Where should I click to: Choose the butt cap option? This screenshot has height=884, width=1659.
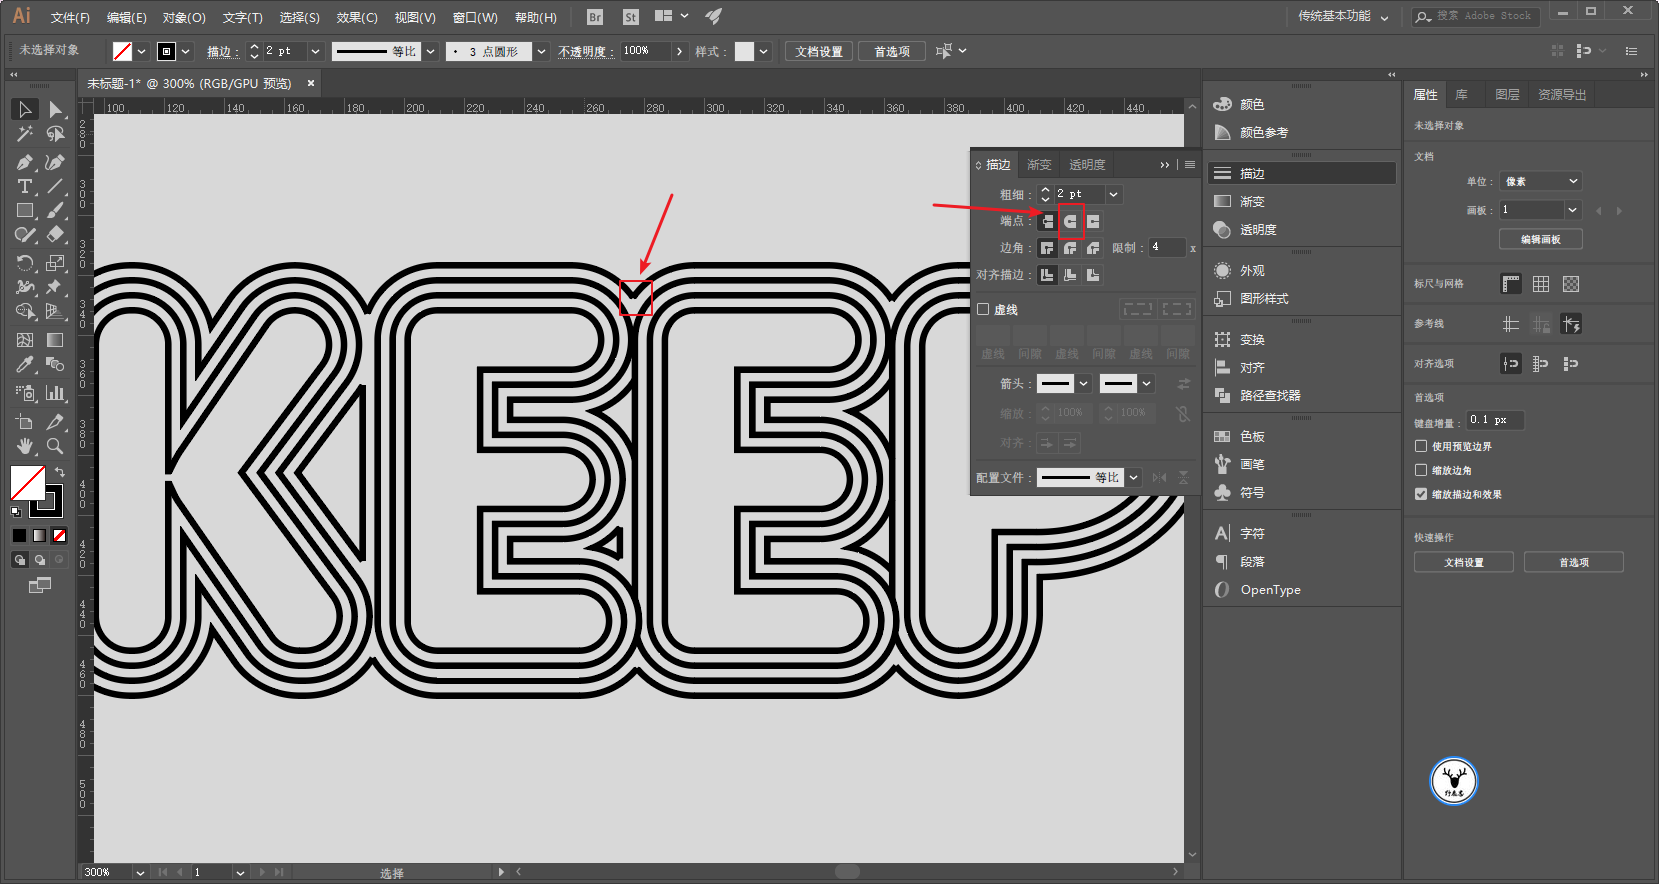(x=1047, y=221)
